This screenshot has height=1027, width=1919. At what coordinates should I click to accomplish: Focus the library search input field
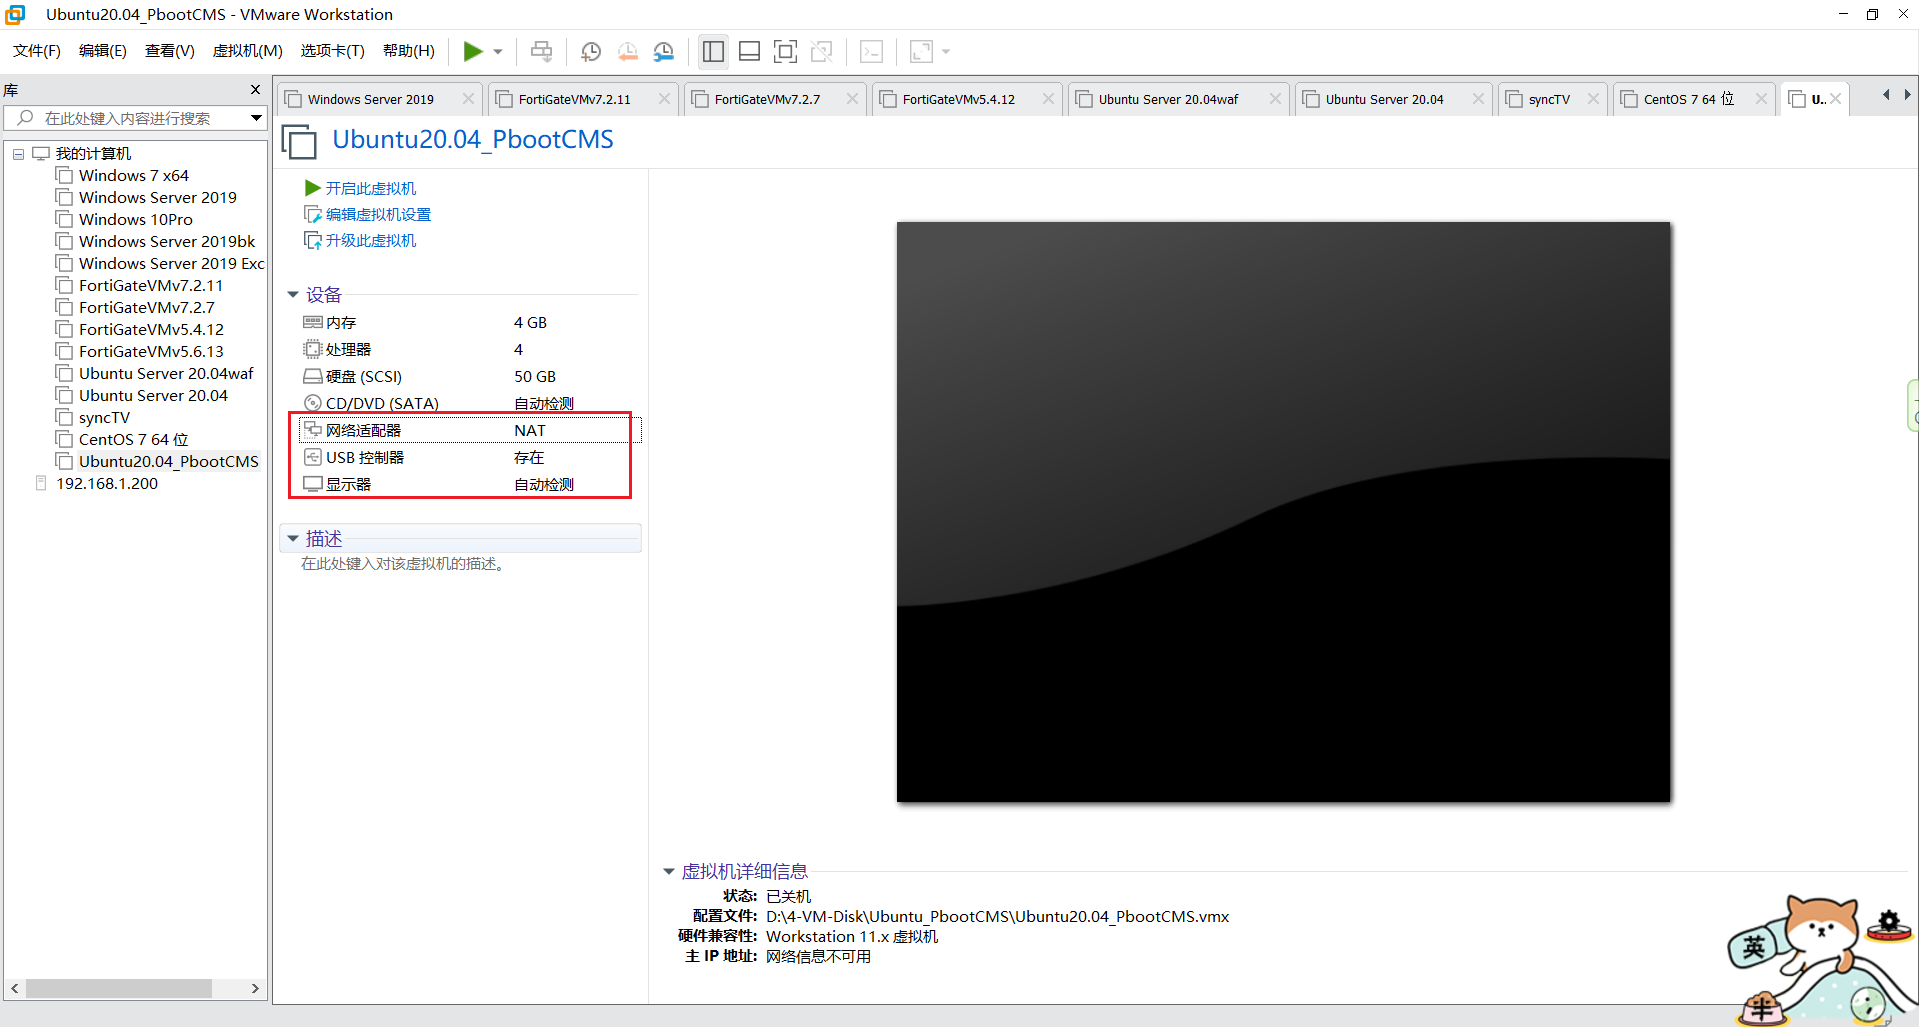pos(125,118)
